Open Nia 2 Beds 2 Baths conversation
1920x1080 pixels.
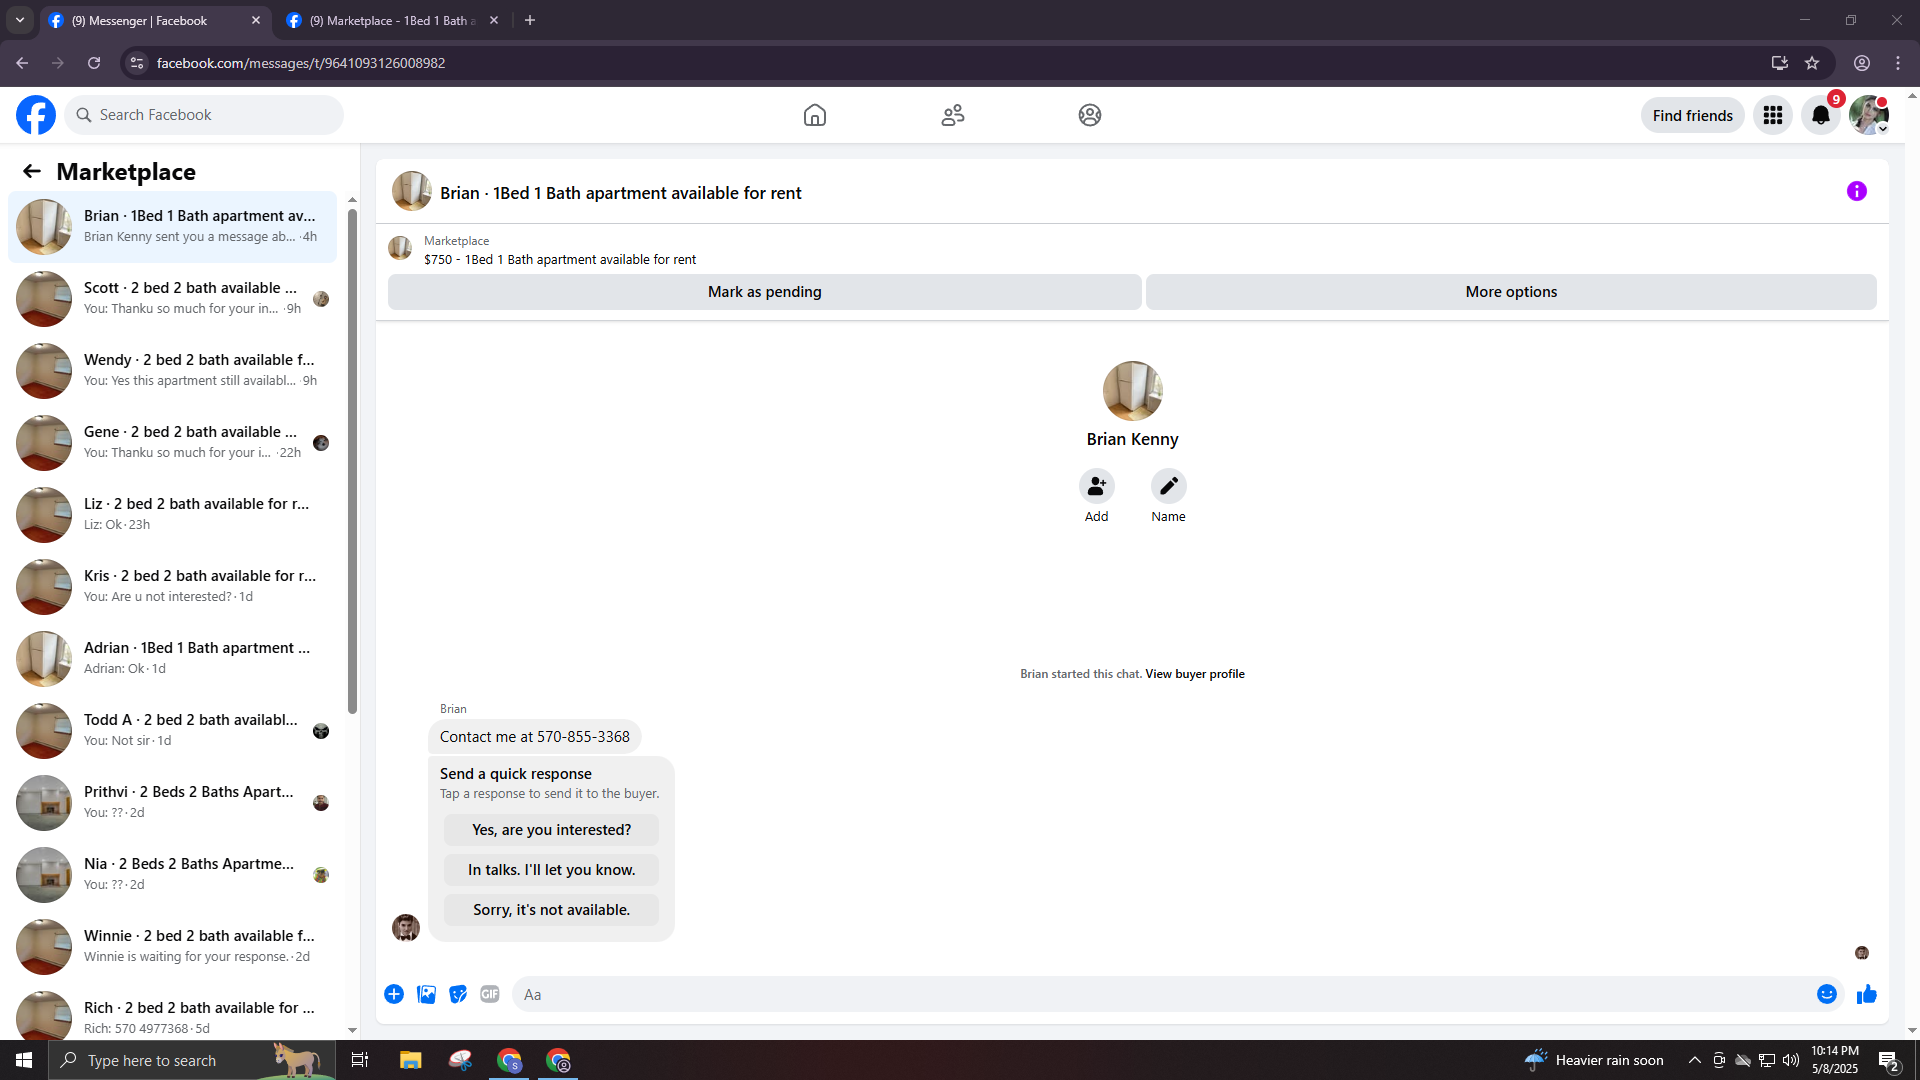pyautogui.click(x=172, y=875)
